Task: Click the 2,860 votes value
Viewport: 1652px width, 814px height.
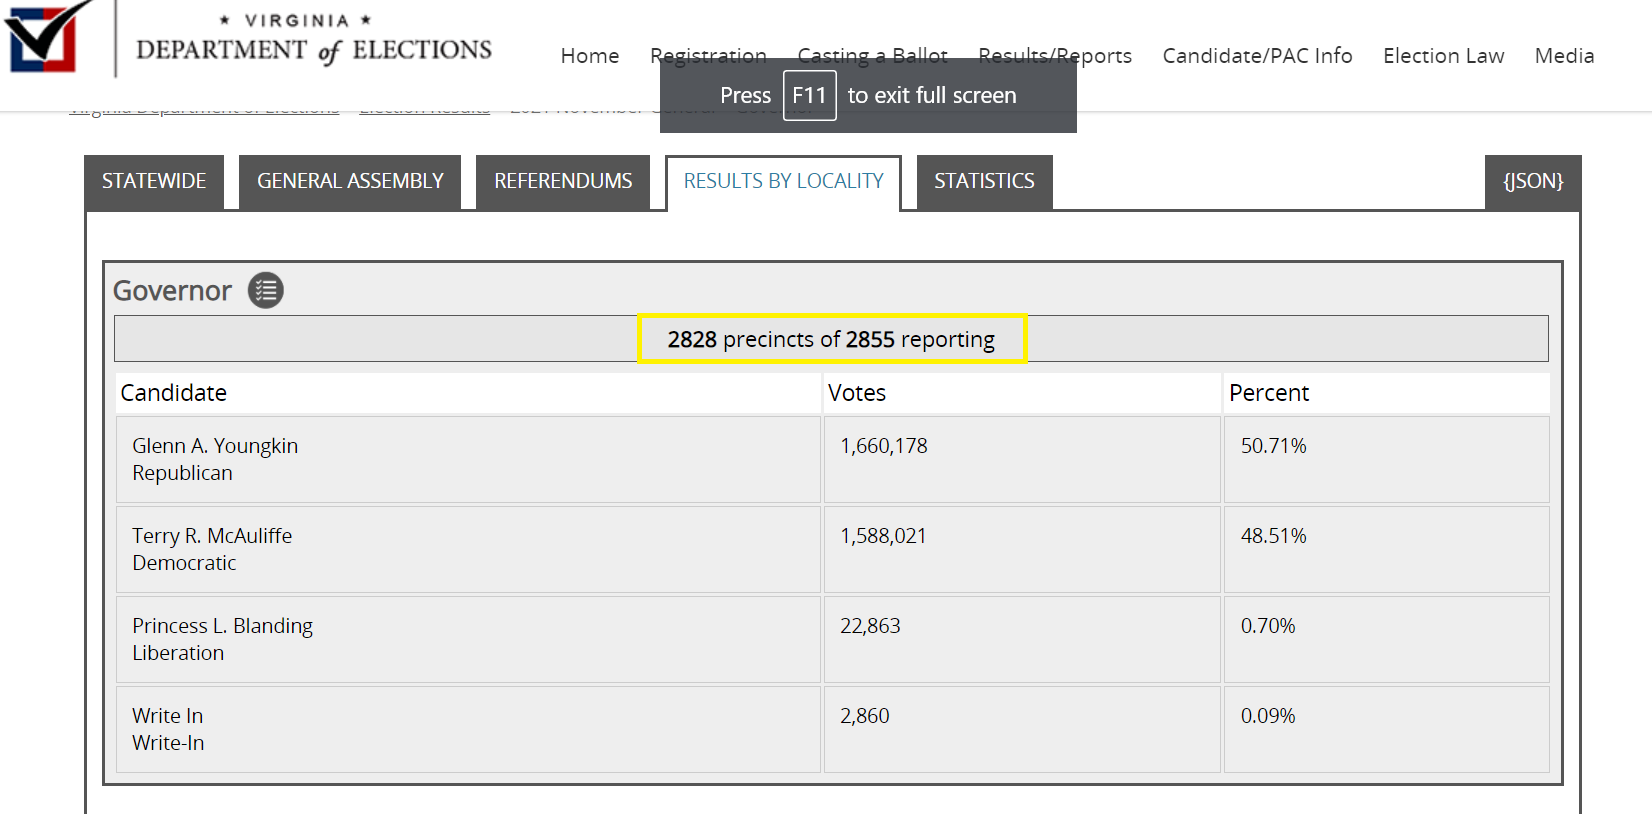Action: tap(865, 716)
